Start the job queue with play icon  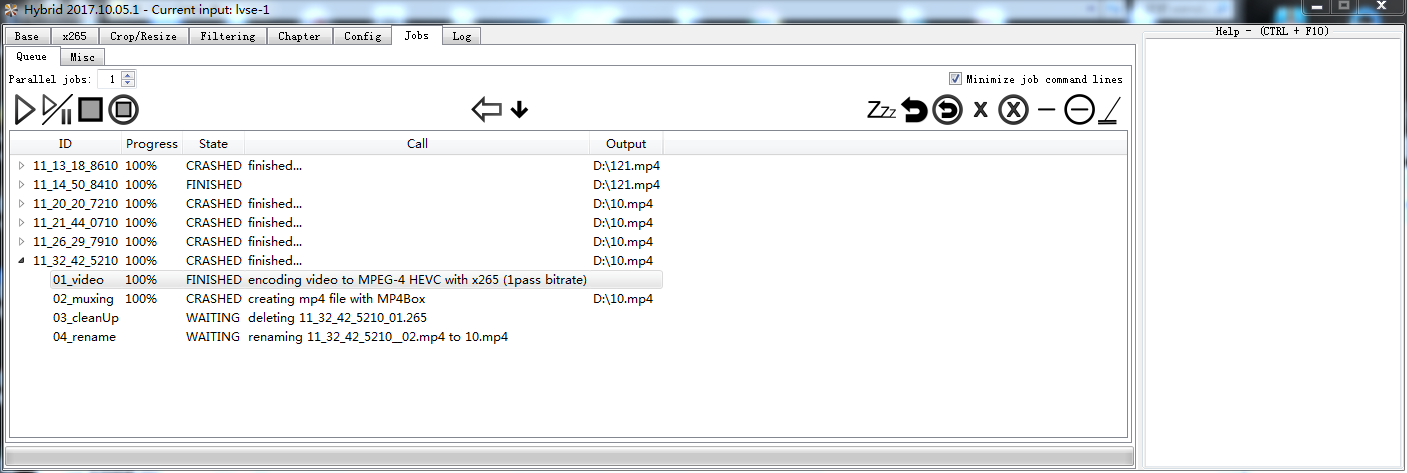point(25,109)
